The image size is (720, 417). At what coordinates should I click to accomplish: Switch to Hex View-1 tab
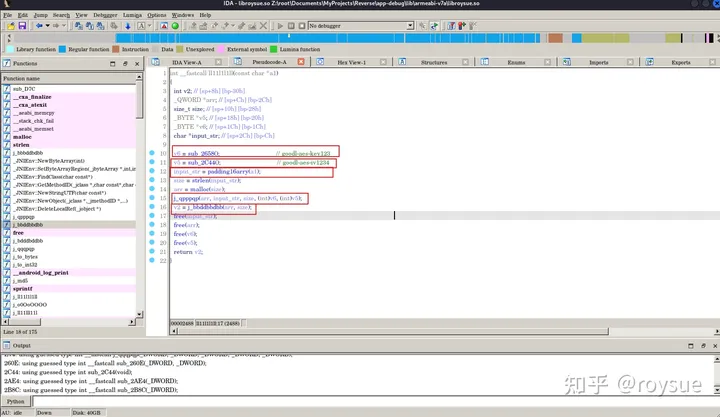351,62
